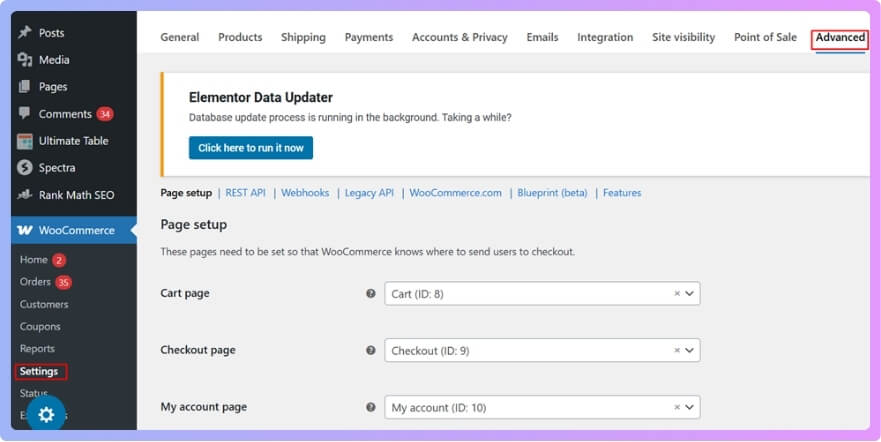Open the Emails tab
Viewport: 881px width, 442px height.
pyautogui.click(x=542, y=37)
